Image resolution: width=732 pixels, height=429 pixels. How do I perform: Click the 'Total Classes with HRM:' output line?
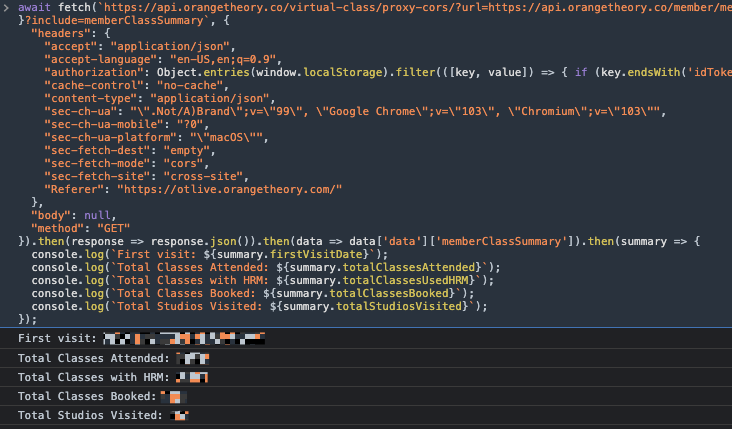point(366,377)
